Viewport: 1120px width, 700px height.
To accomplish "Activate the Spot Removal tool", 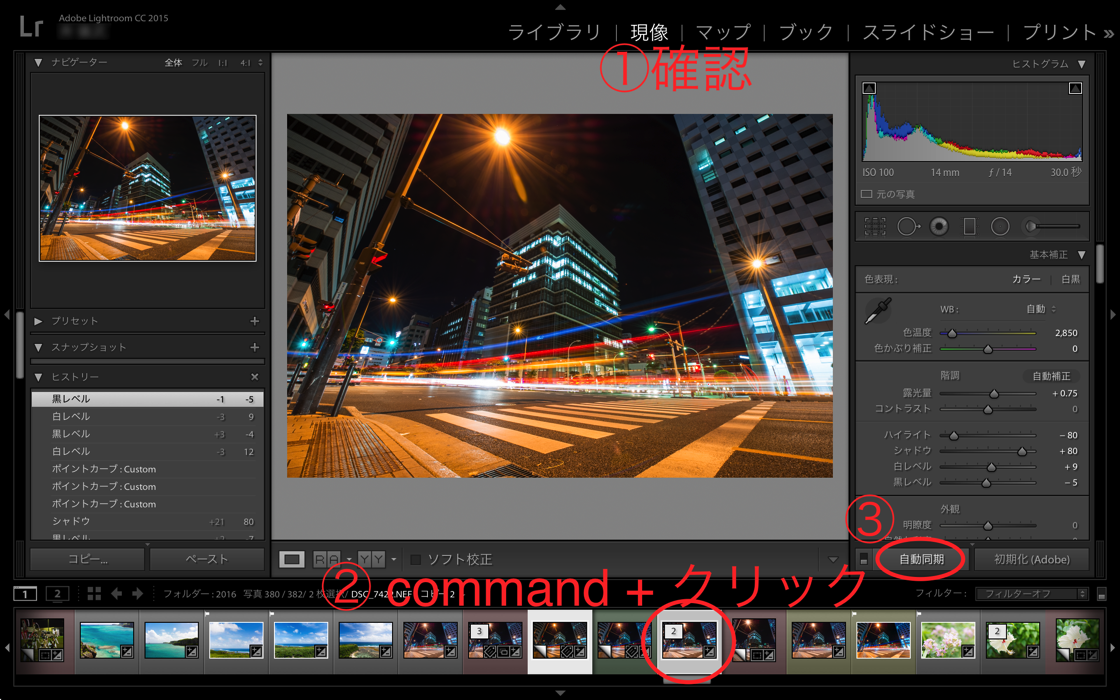I will (907, 227).
